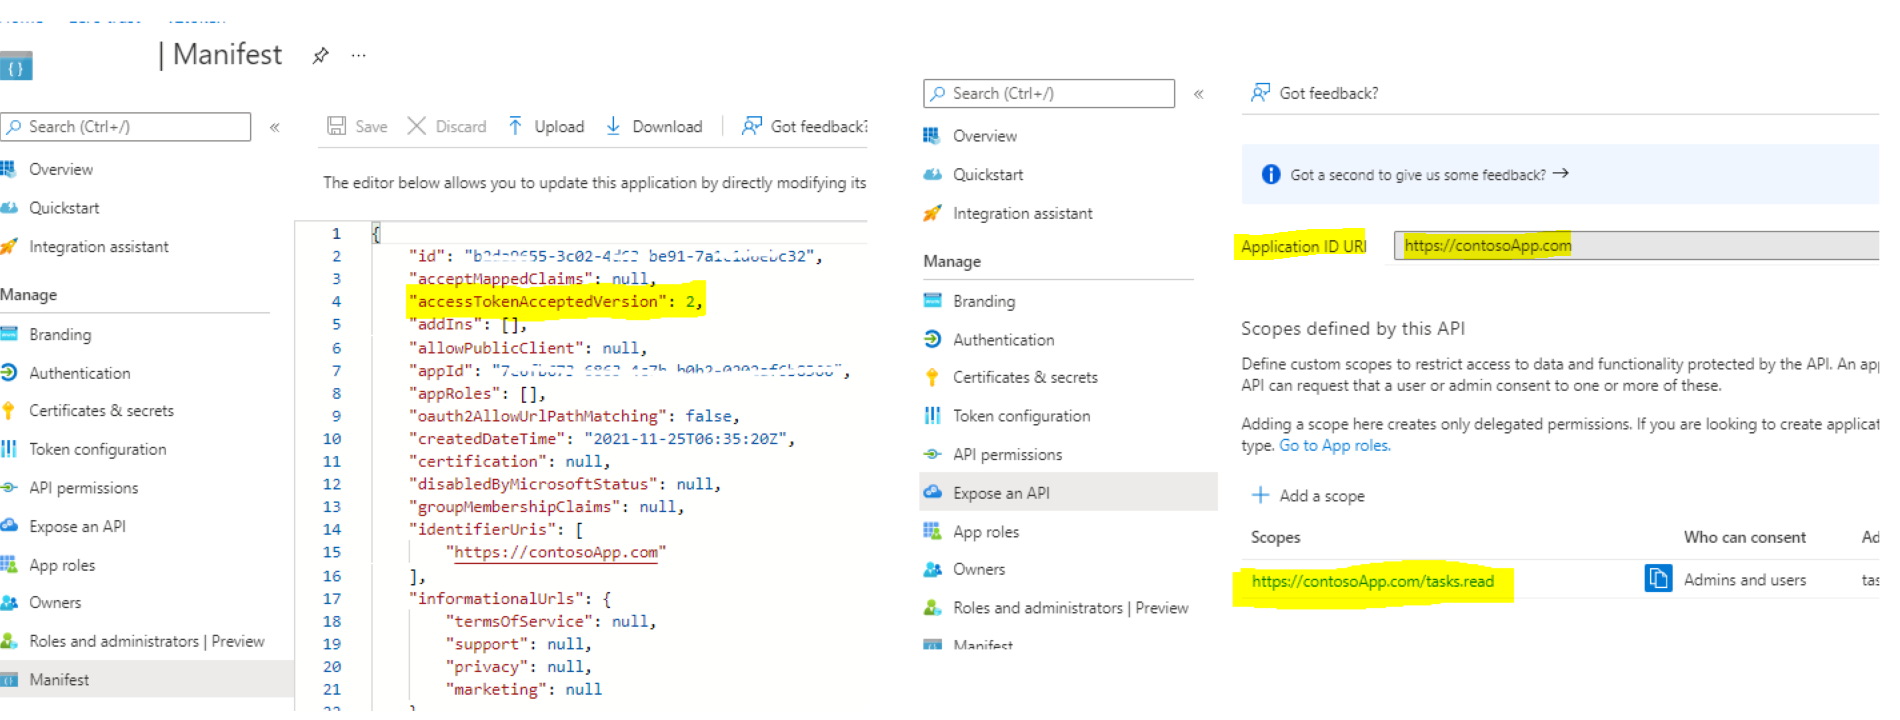Click the Scopes column header
The width and height of the screenshot is (1900, 720).
(x=1276, y=538)
